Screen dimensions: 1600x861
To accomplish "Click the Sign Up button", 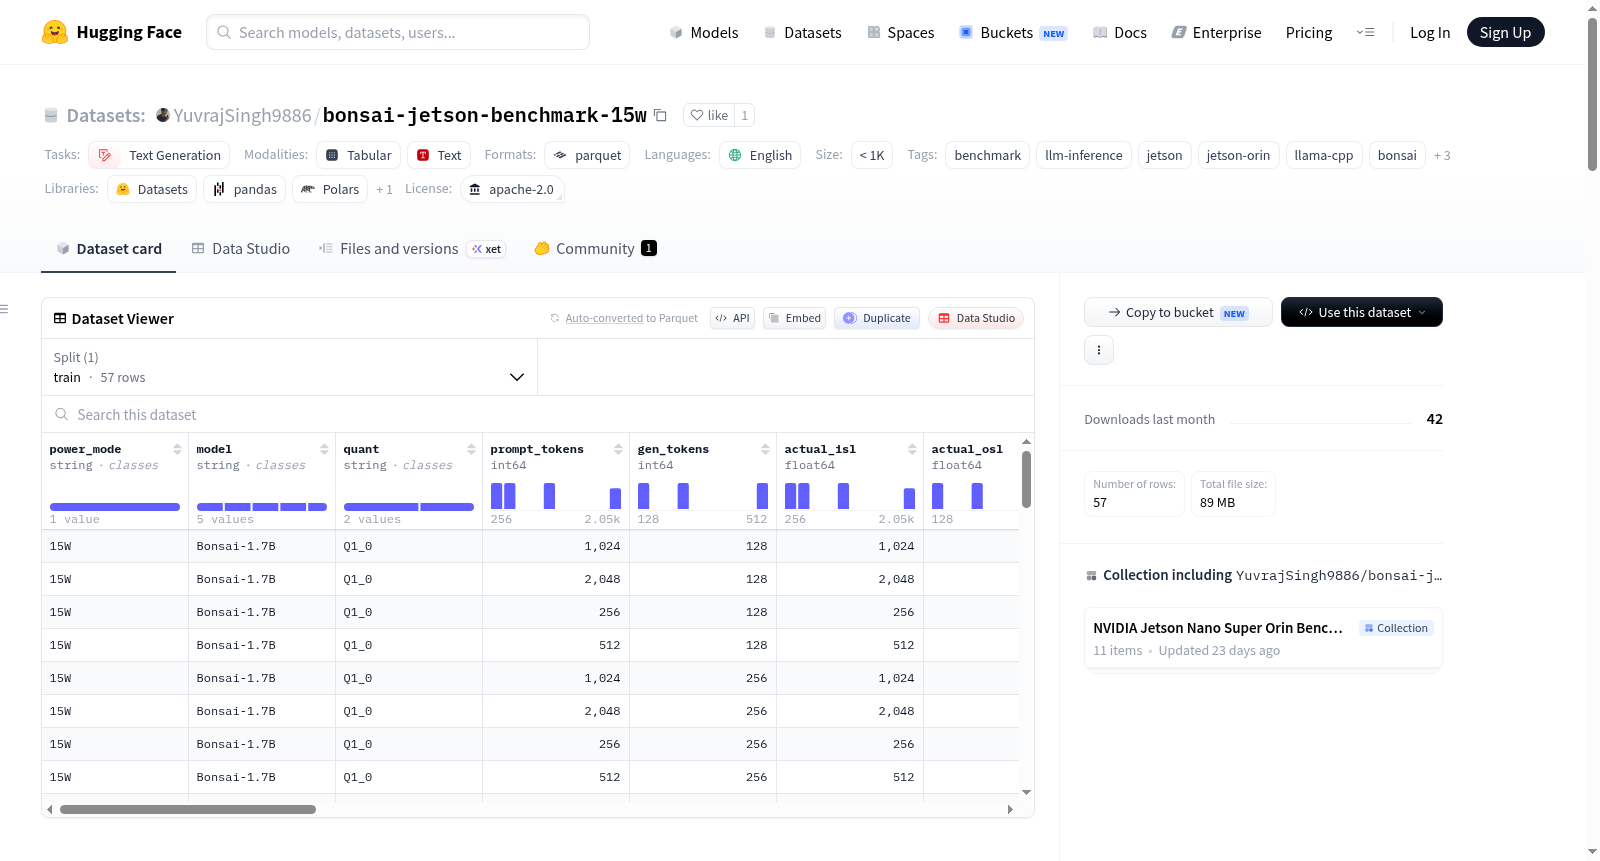I will [x=1505, y=32].
